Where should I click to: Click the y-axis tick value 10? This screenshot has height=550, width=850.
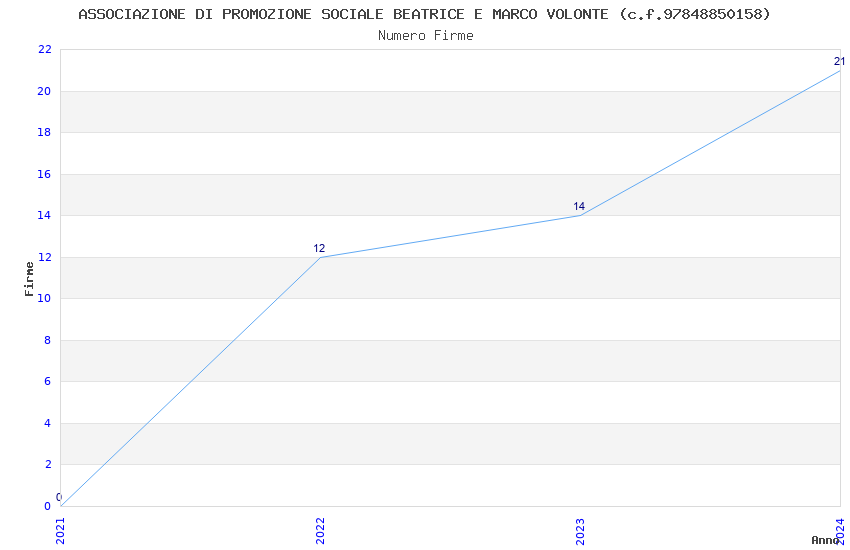[x=44, y=298]
